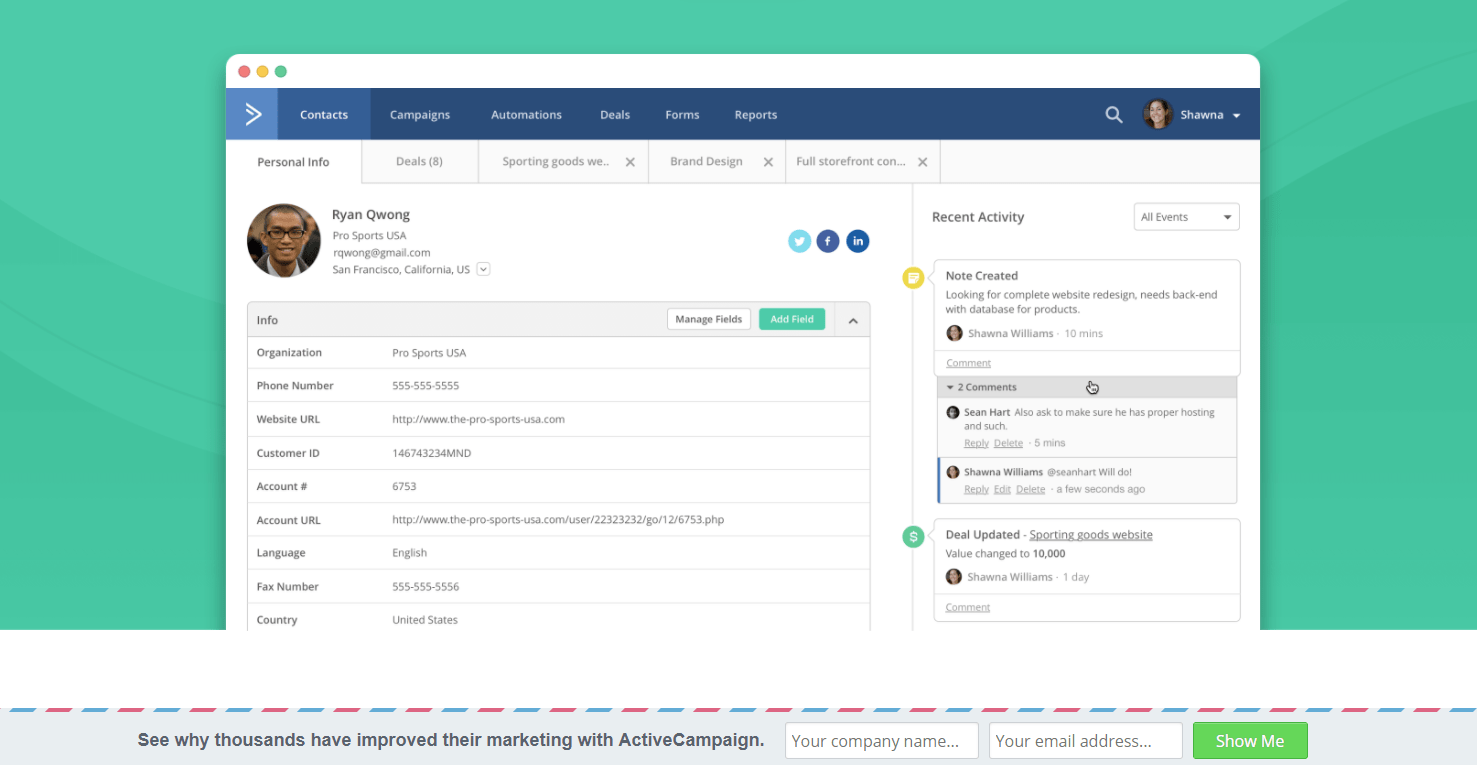
Task: Switch to the Brand Design tab
Action: pos(706,161)
